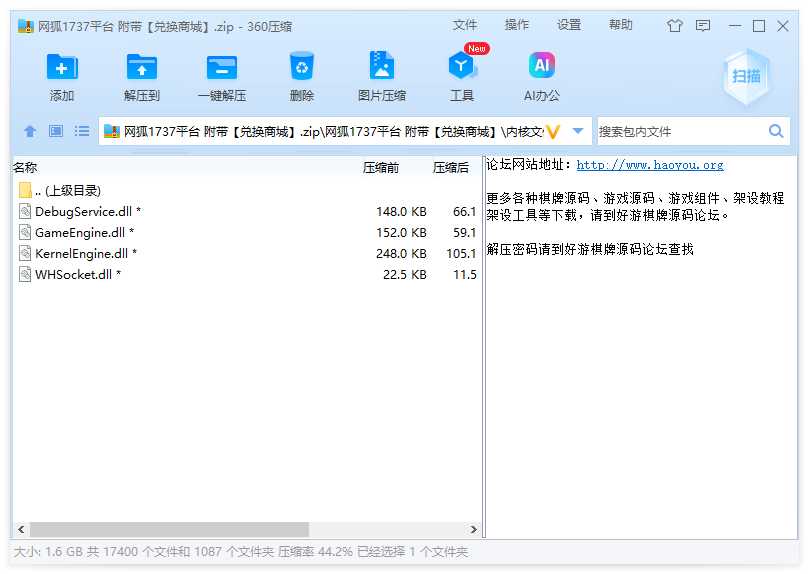Maximize the 360压缩 window

coord(759,26)
